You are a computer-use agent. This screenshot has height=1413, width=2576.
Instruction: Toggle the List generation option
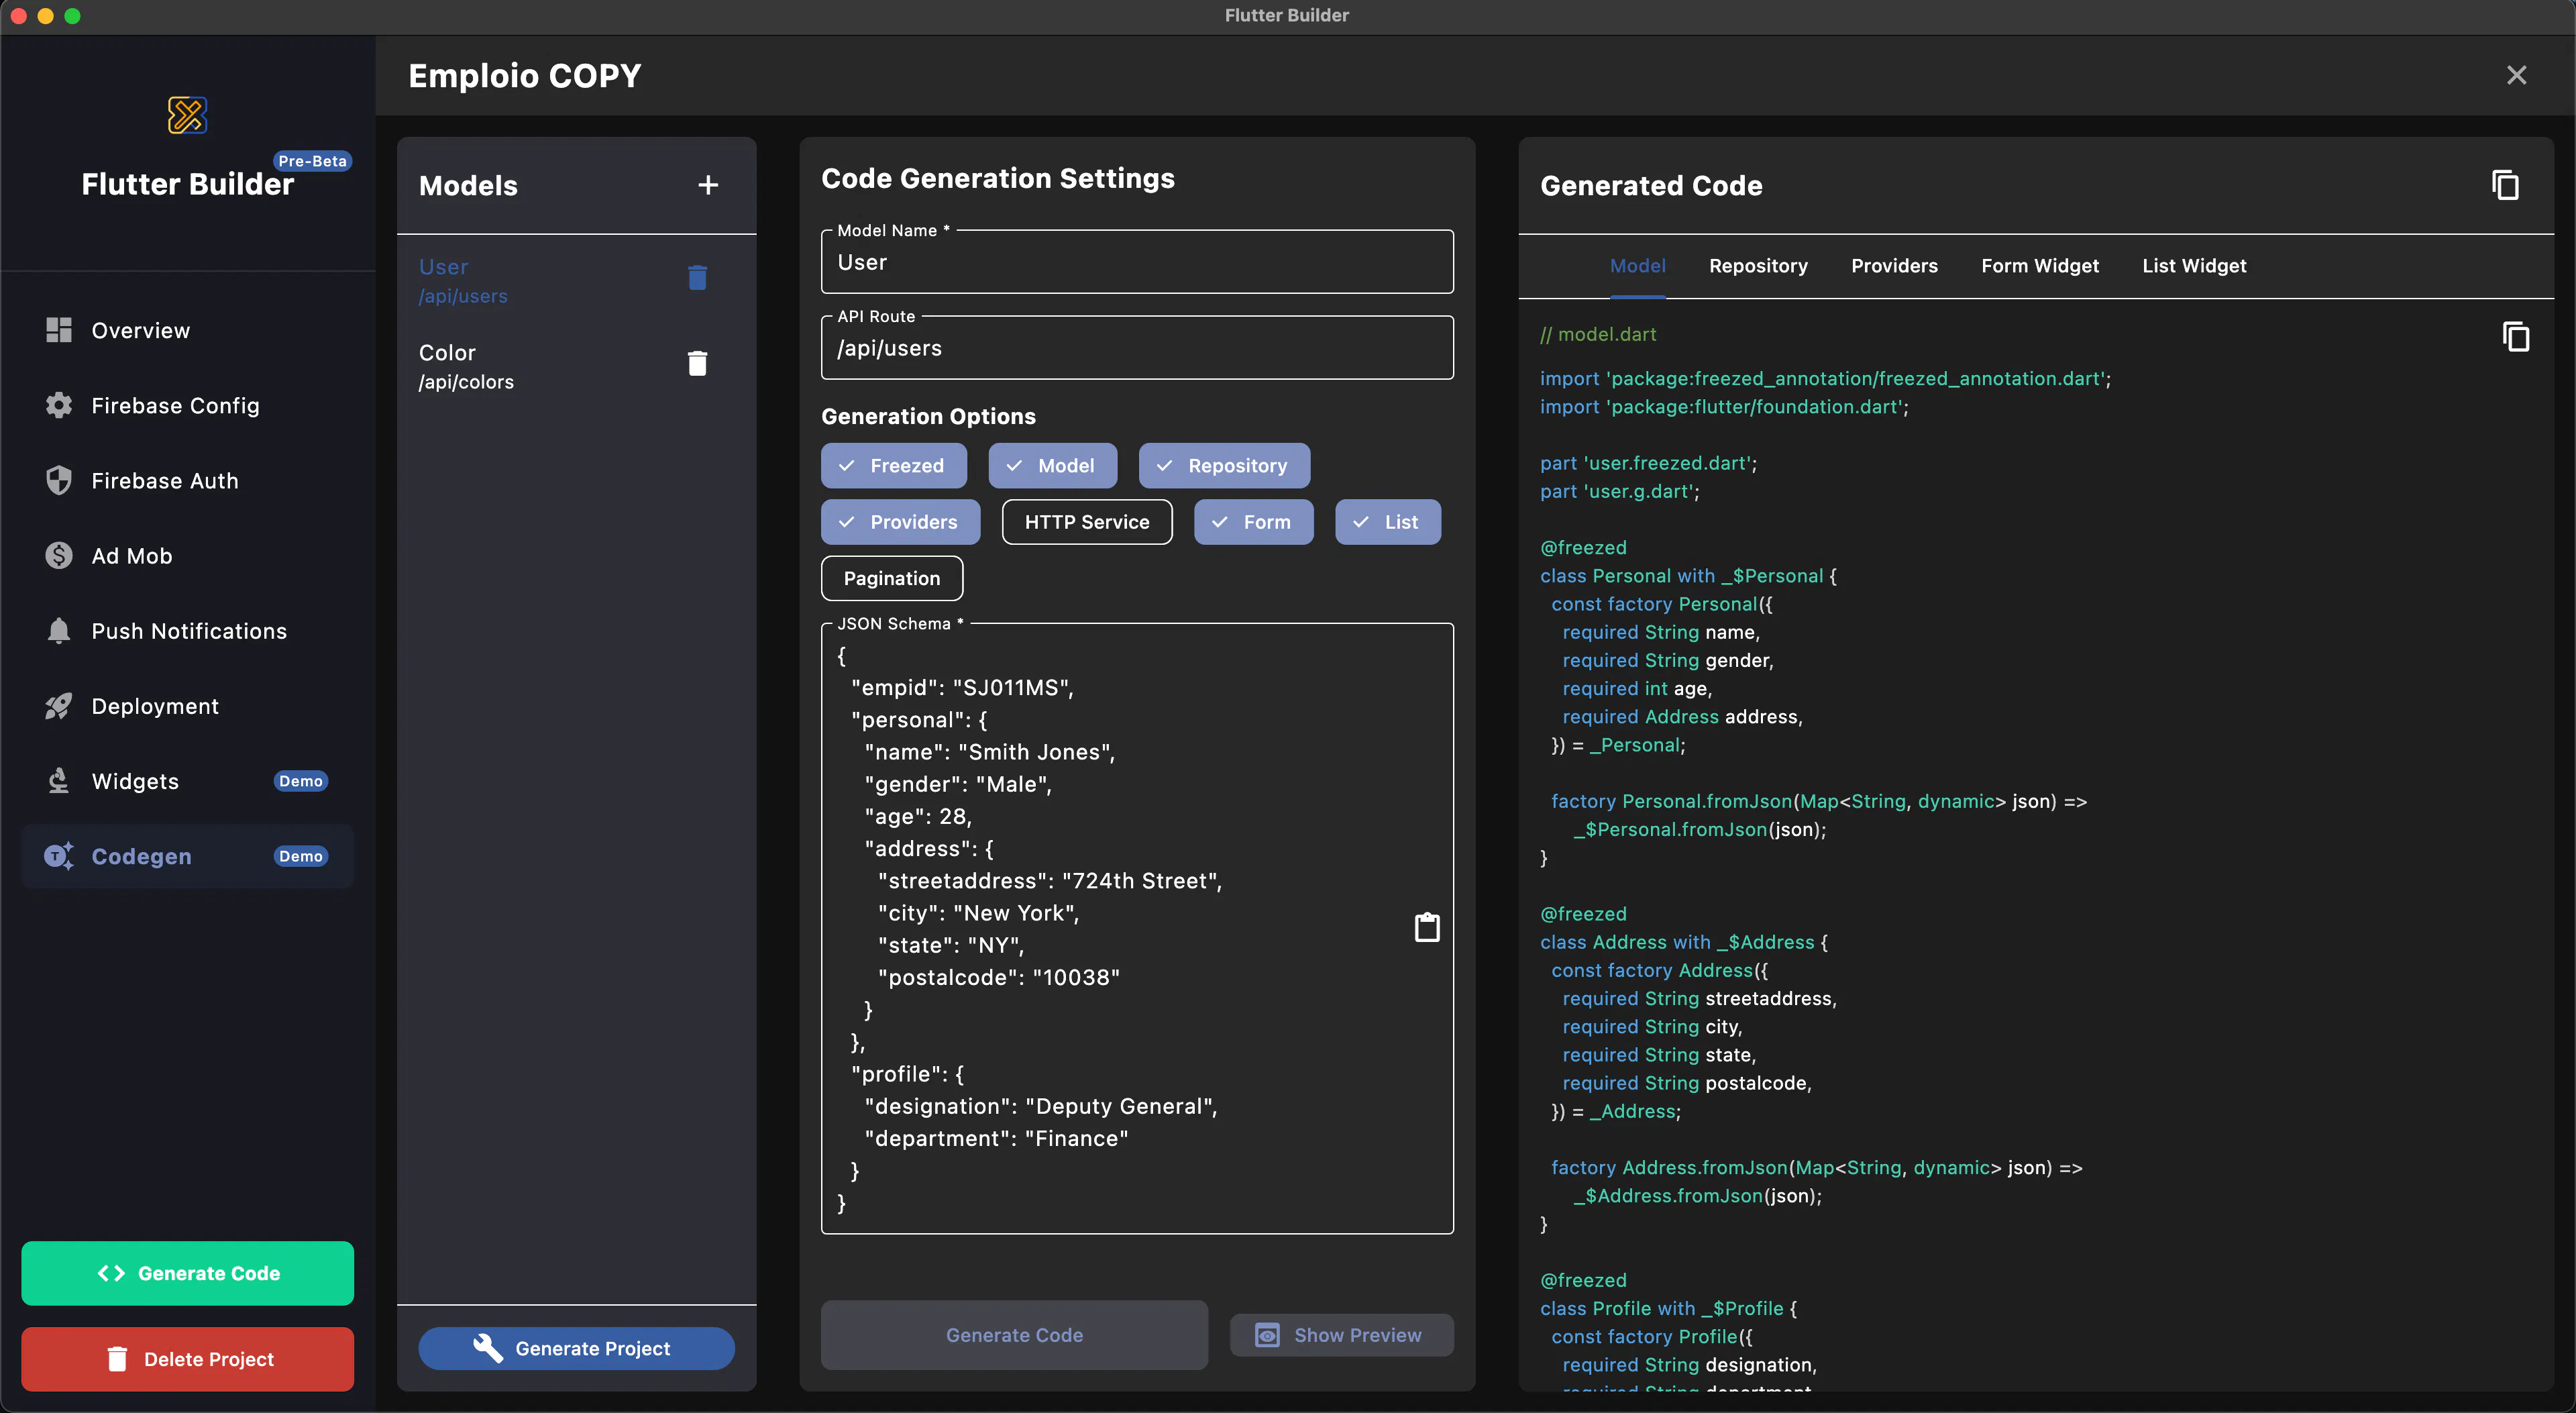(x=1388, y=522)
